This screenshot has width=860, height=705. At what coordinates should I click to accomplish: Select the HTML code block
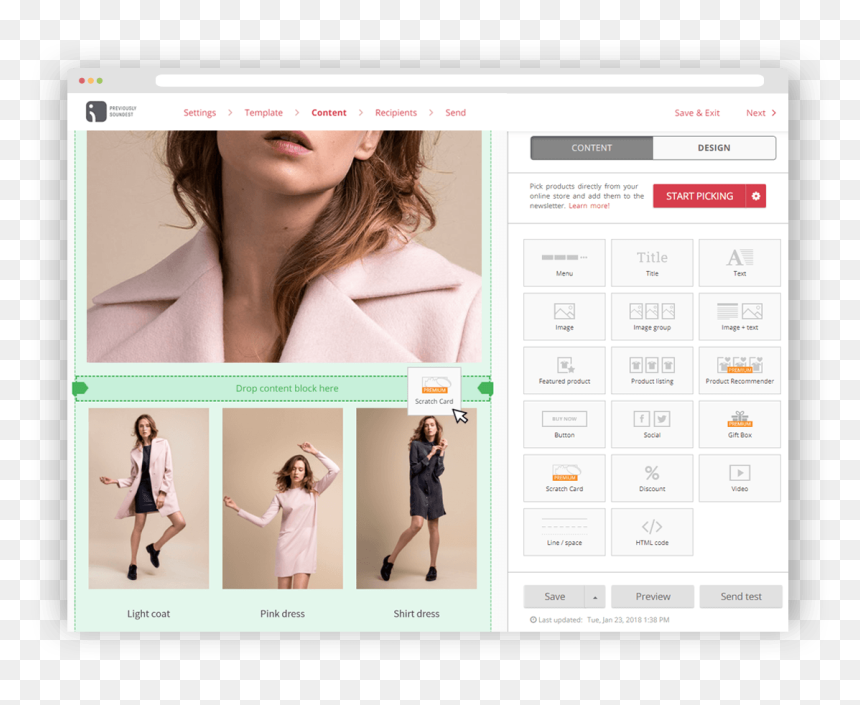tap(652, 532)
